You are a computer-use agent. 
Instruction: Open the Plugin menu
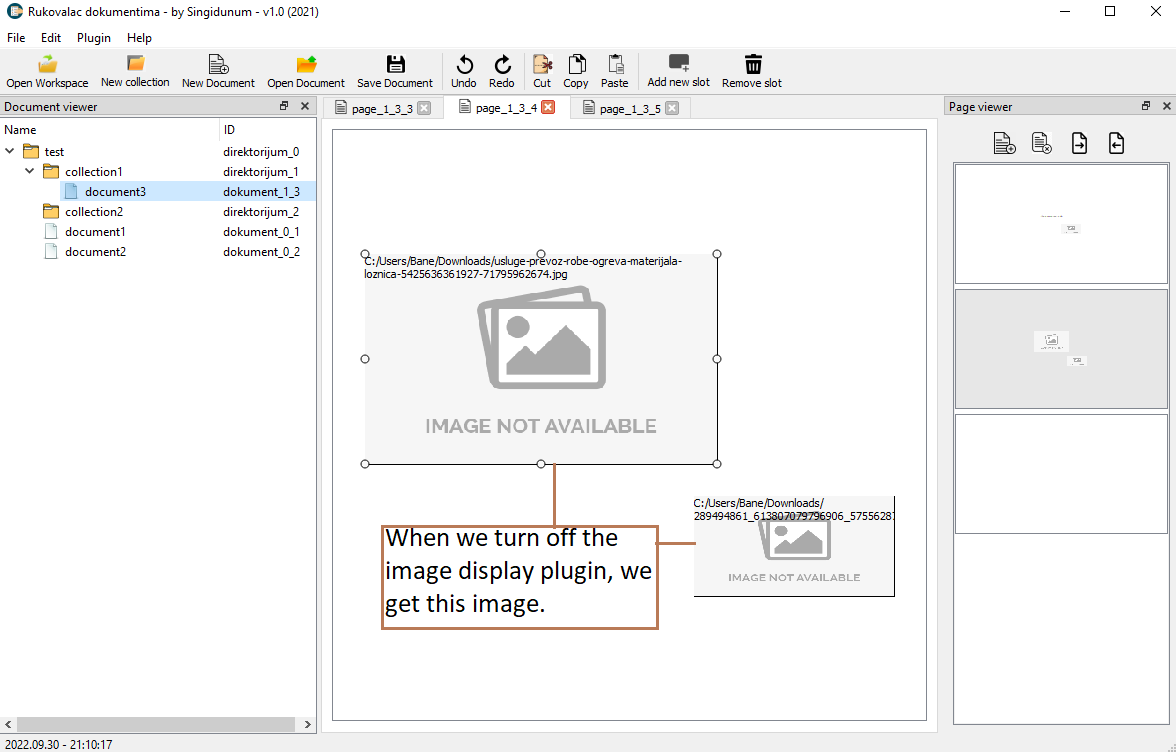click(x=93, y=38)
